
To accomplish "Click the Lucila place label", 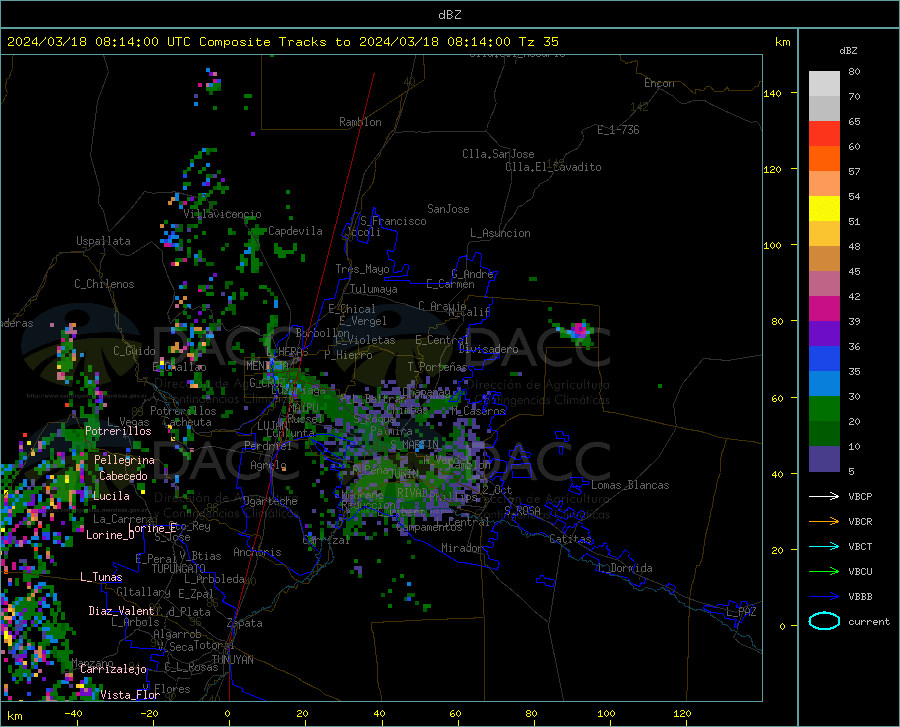I will 111,496.
